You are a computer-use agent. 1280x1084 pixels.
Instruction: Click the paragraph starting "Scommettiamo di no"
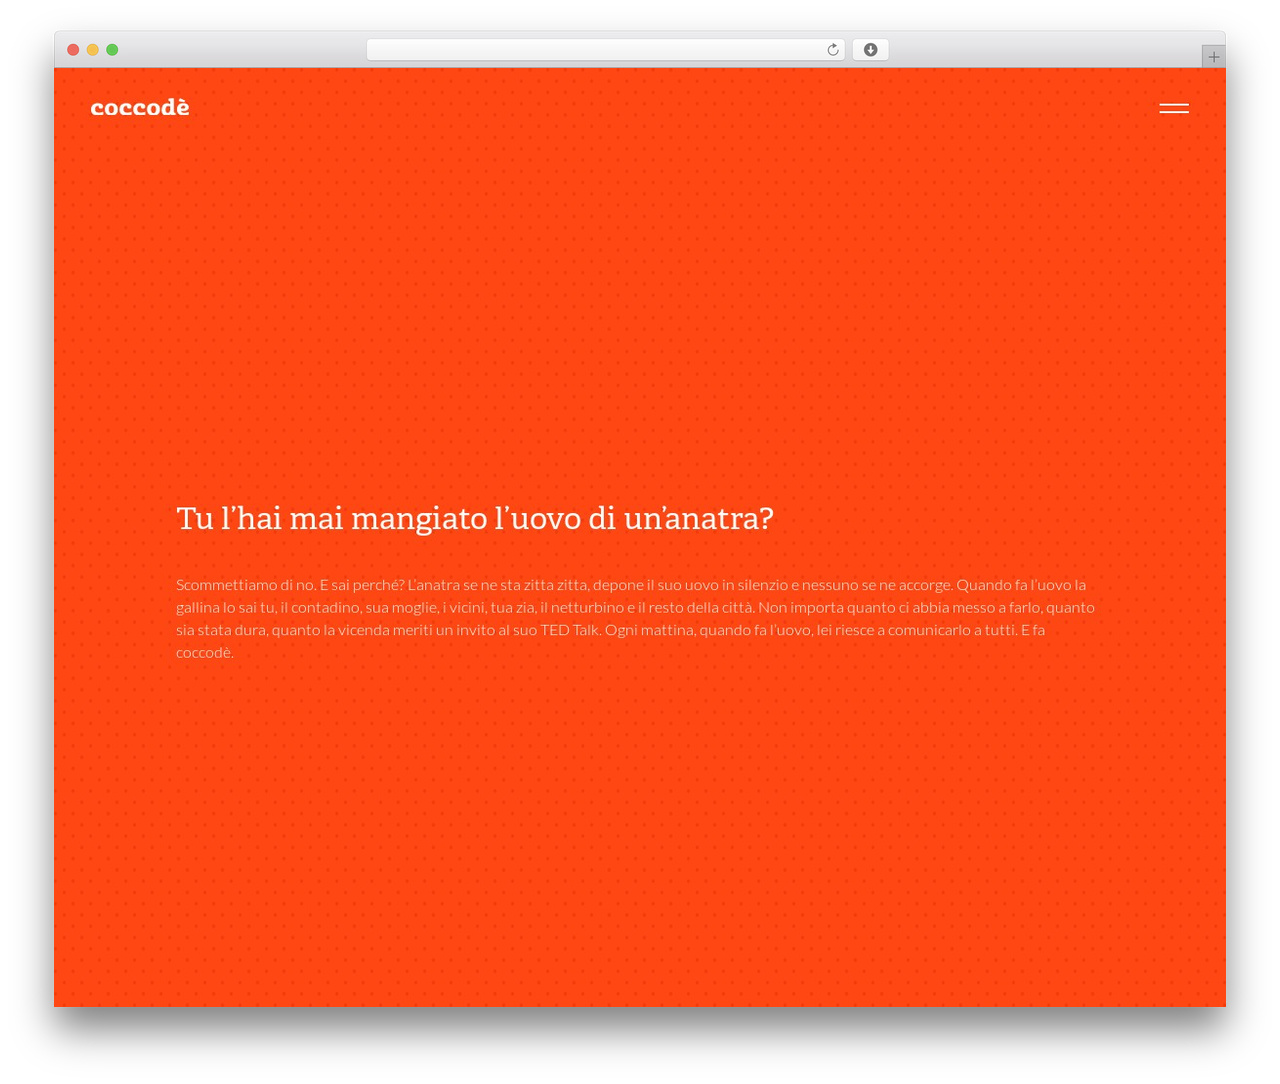coord(636,618)
